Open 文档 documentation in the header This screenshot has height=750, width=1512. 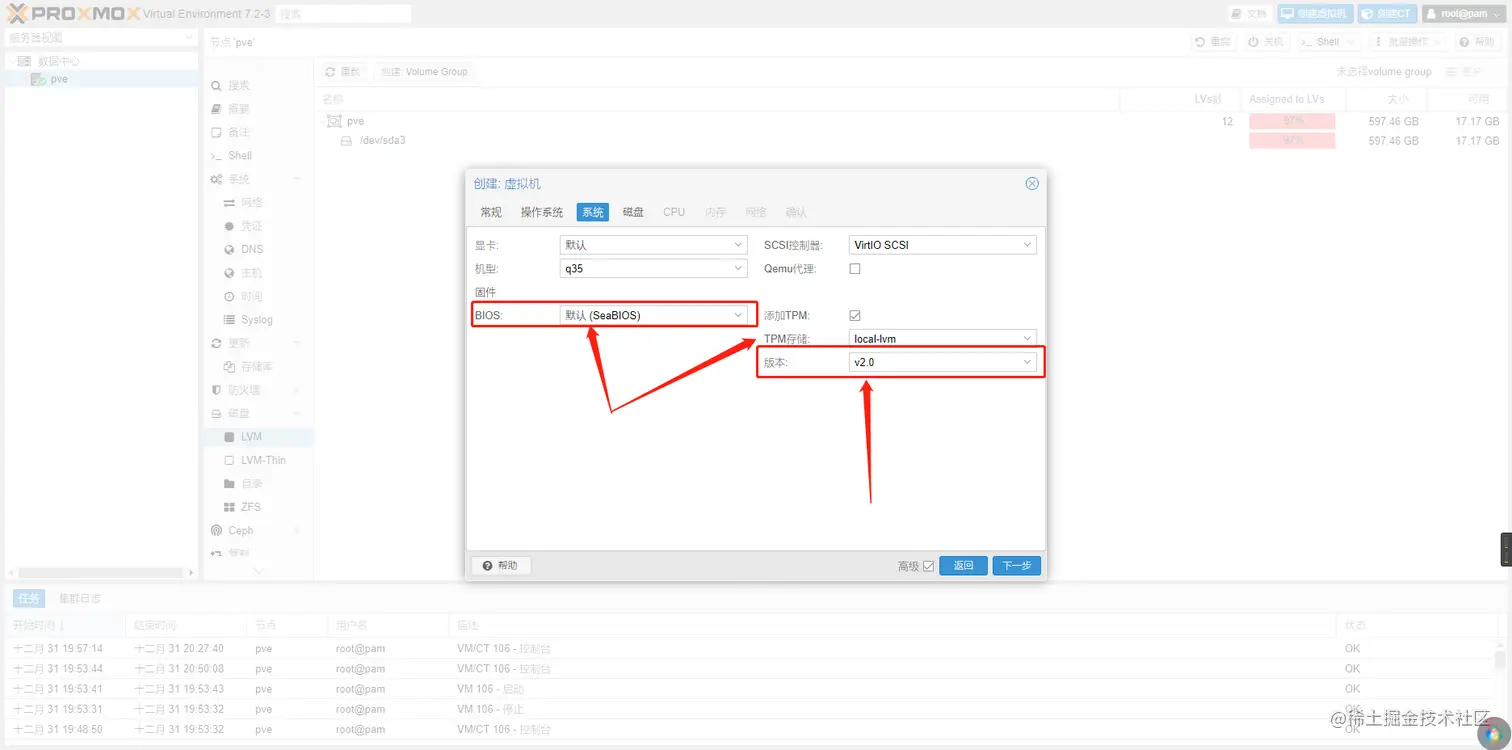[1250, 14]
